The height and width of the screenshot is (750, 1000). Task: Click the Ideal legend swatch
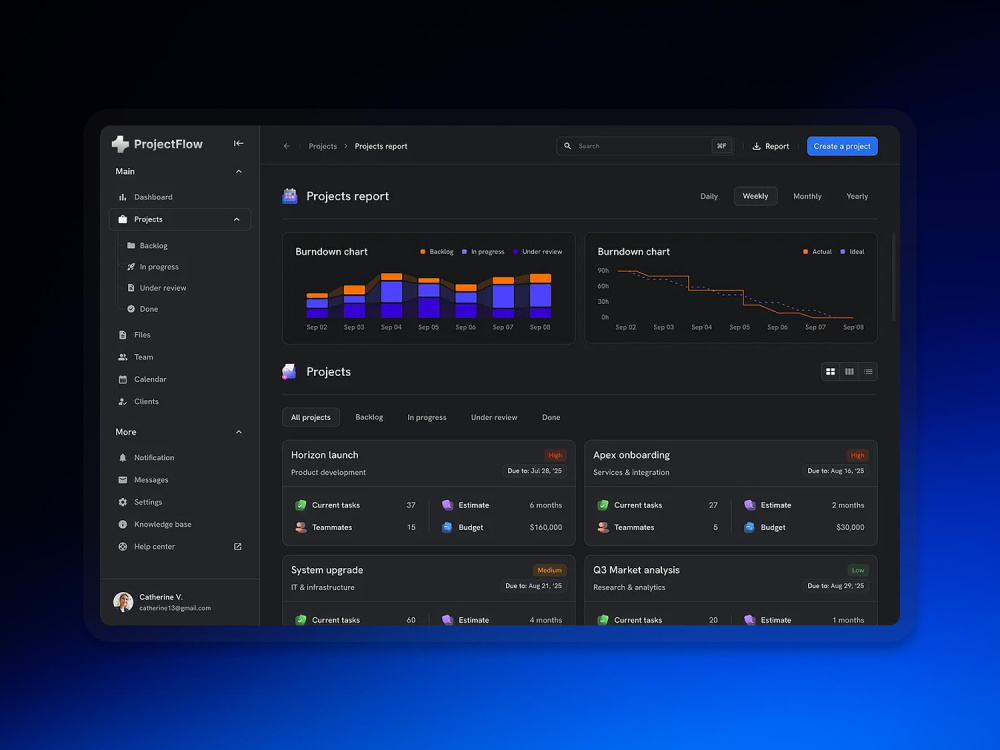coord(842,252)
